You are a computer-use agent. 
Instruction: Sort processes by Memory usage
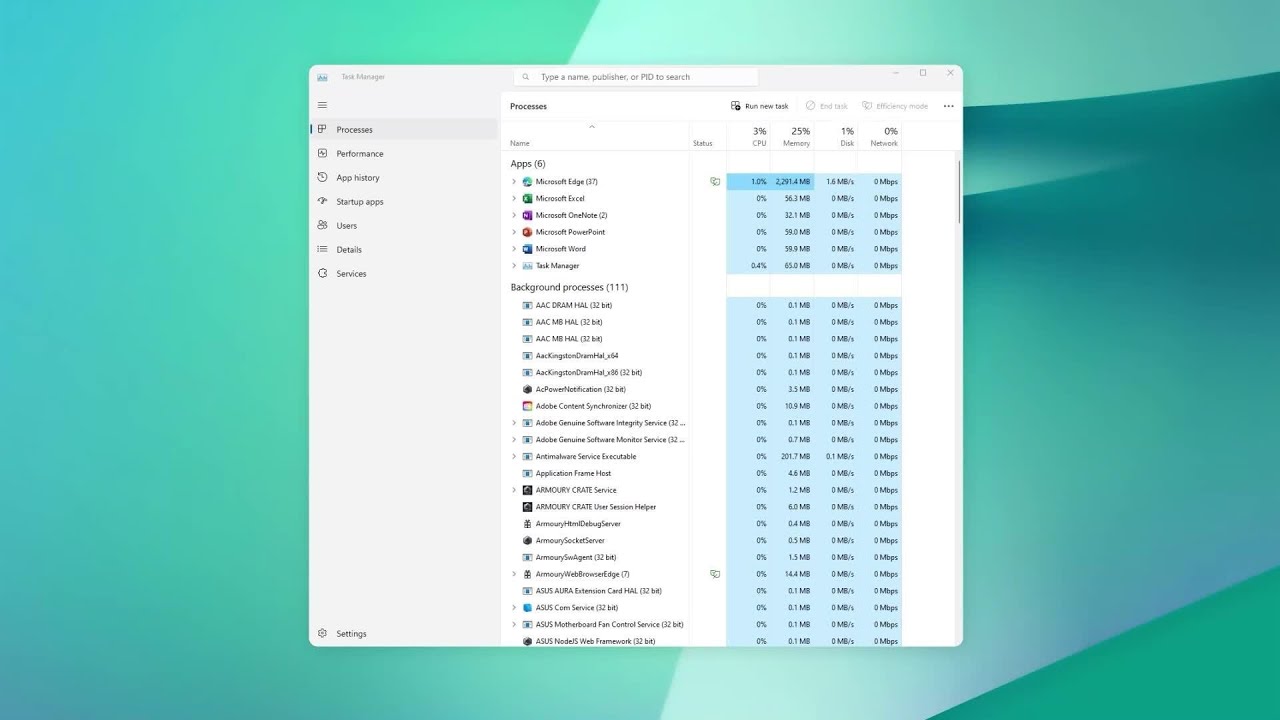(x=792, y=137)
